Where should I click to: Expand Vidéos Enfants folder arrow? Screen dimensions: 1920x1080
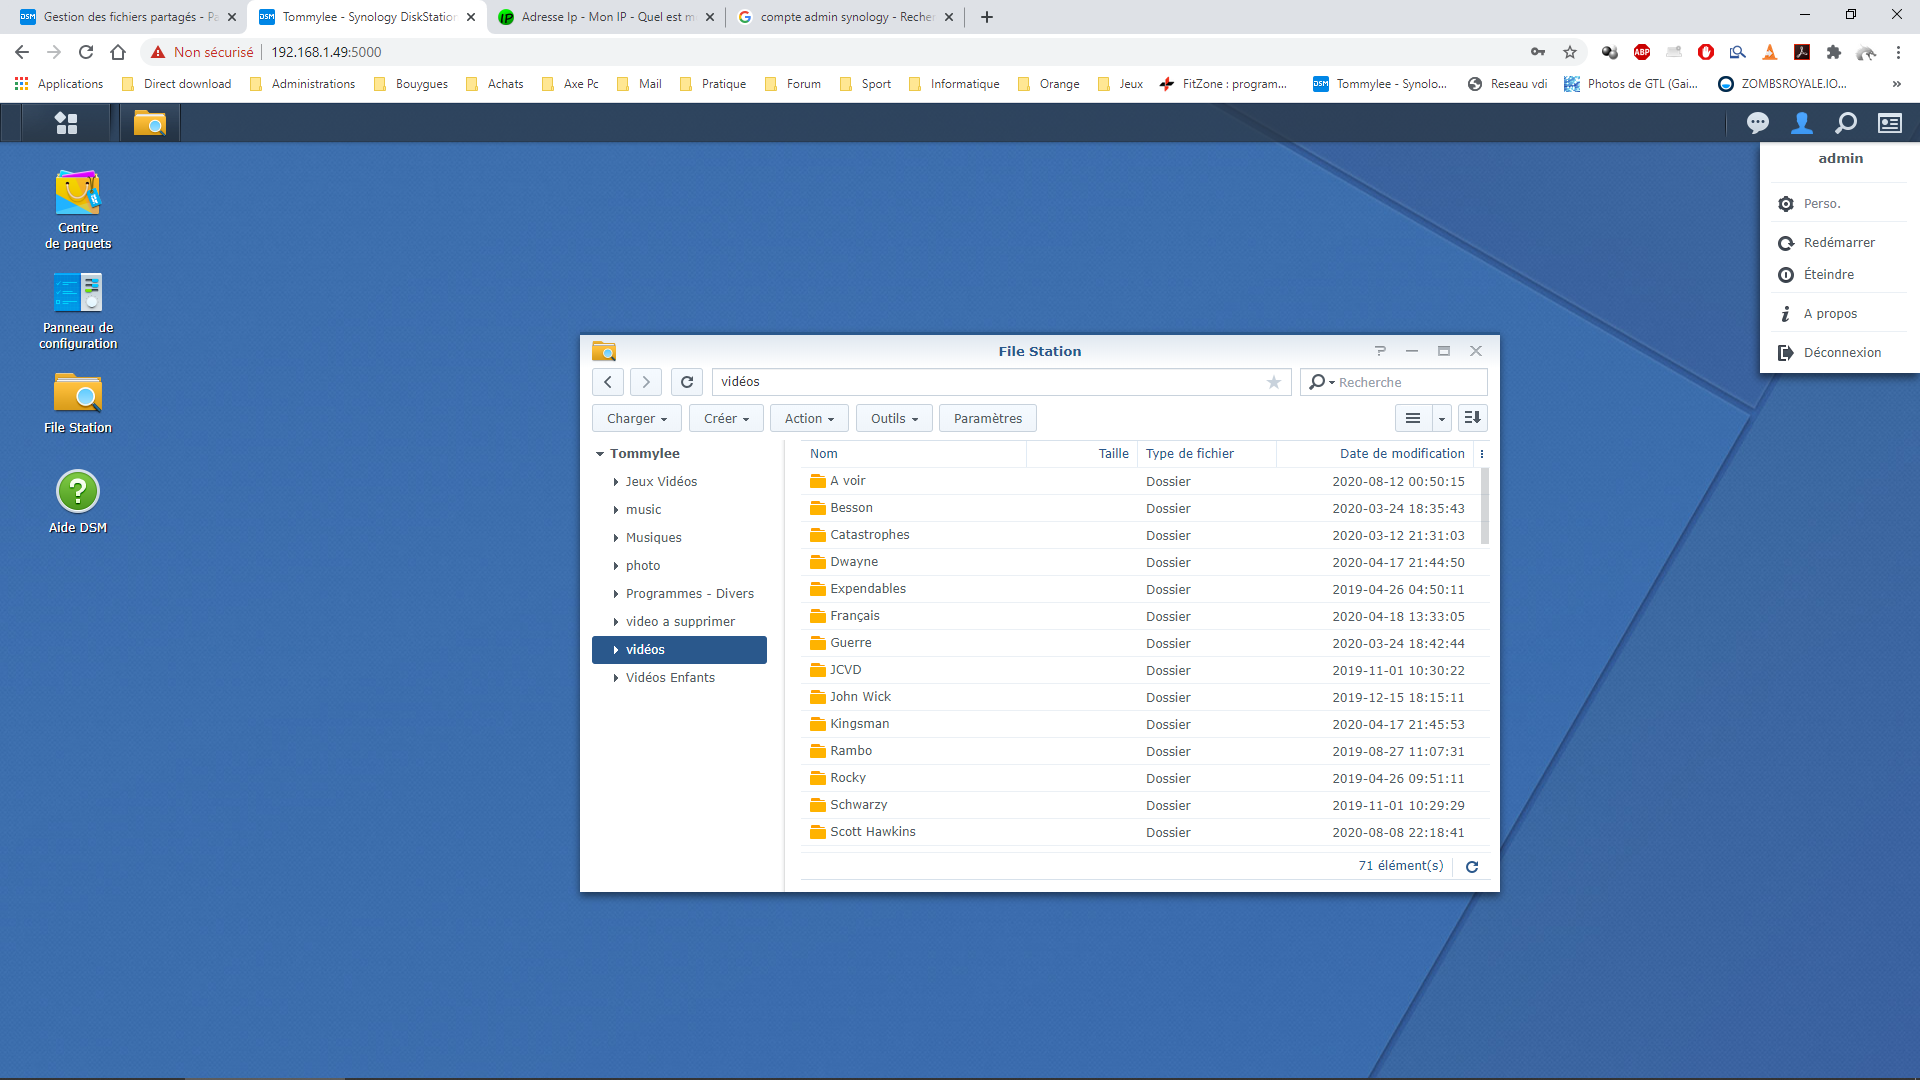click(616, 678)
